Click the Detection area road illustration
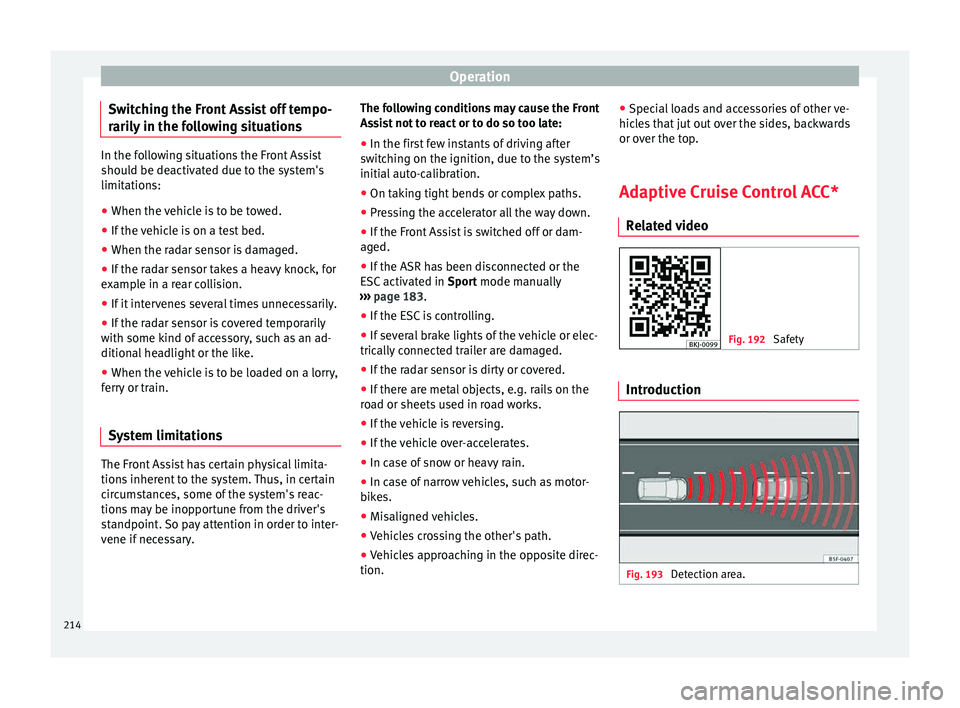Image resolution: width=960 pixels, height=708 pixels. [738, 487]
